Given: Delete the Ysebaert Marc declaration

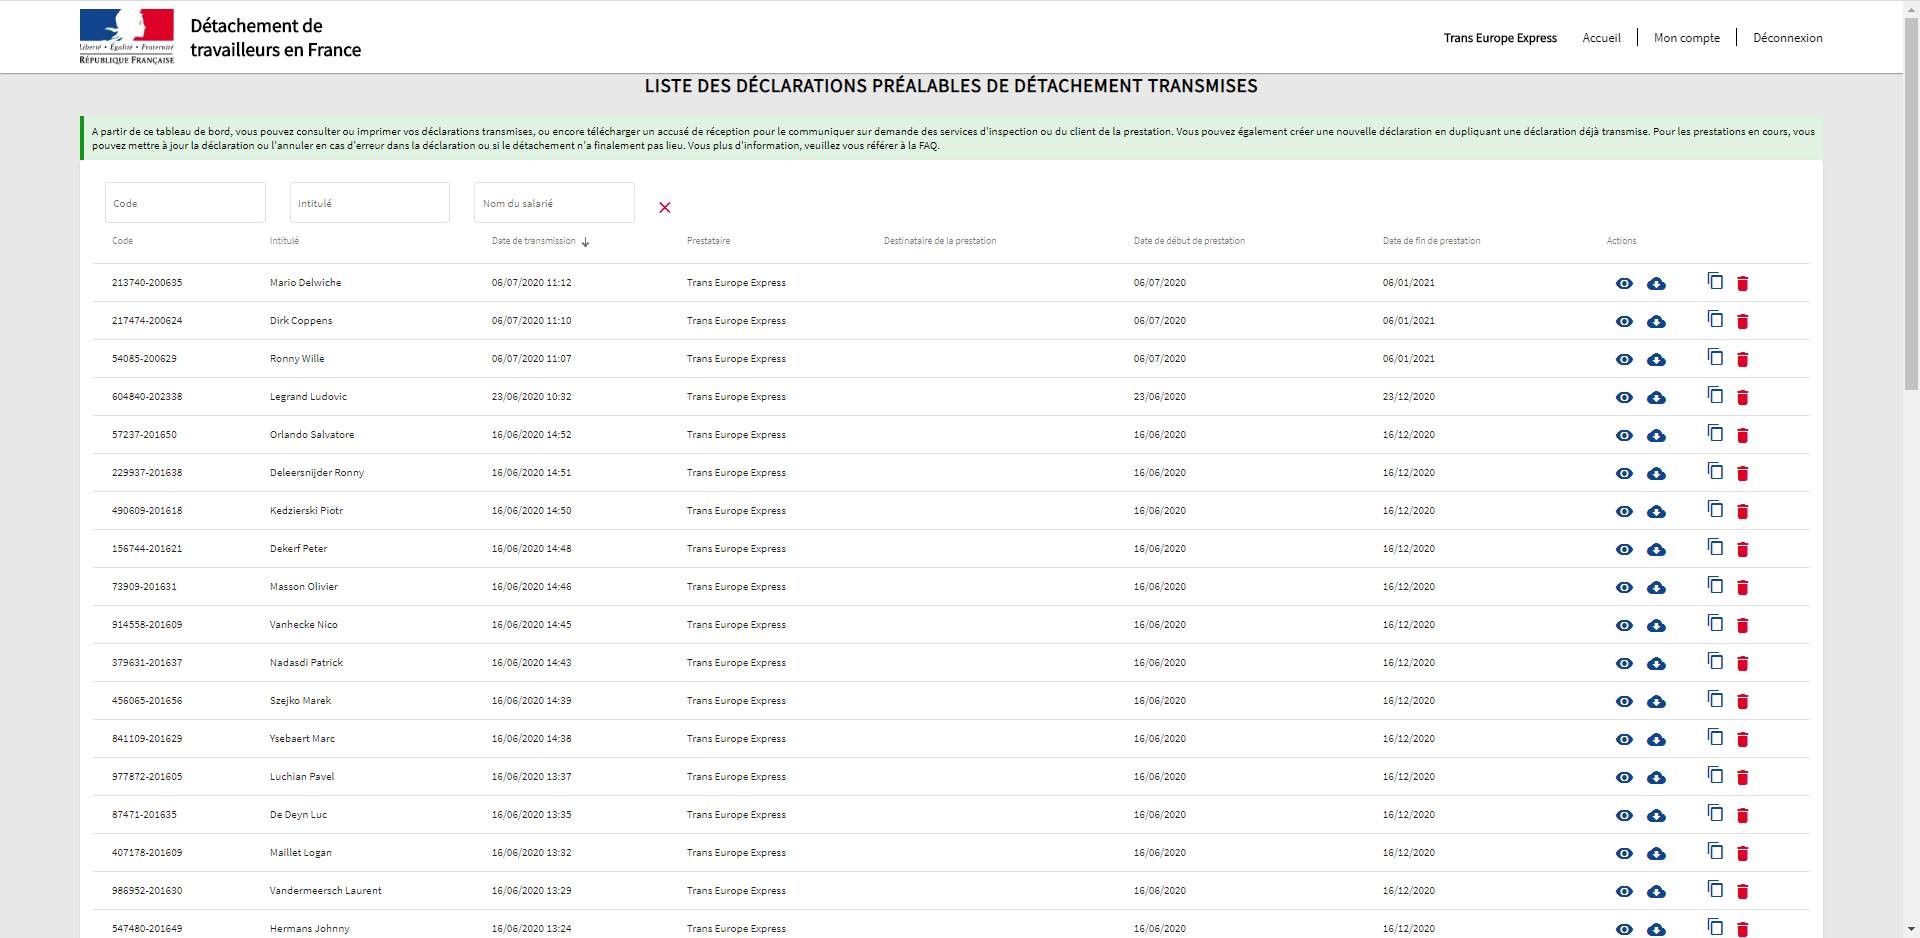Looking at the screenshot, I should point(1742,740).
